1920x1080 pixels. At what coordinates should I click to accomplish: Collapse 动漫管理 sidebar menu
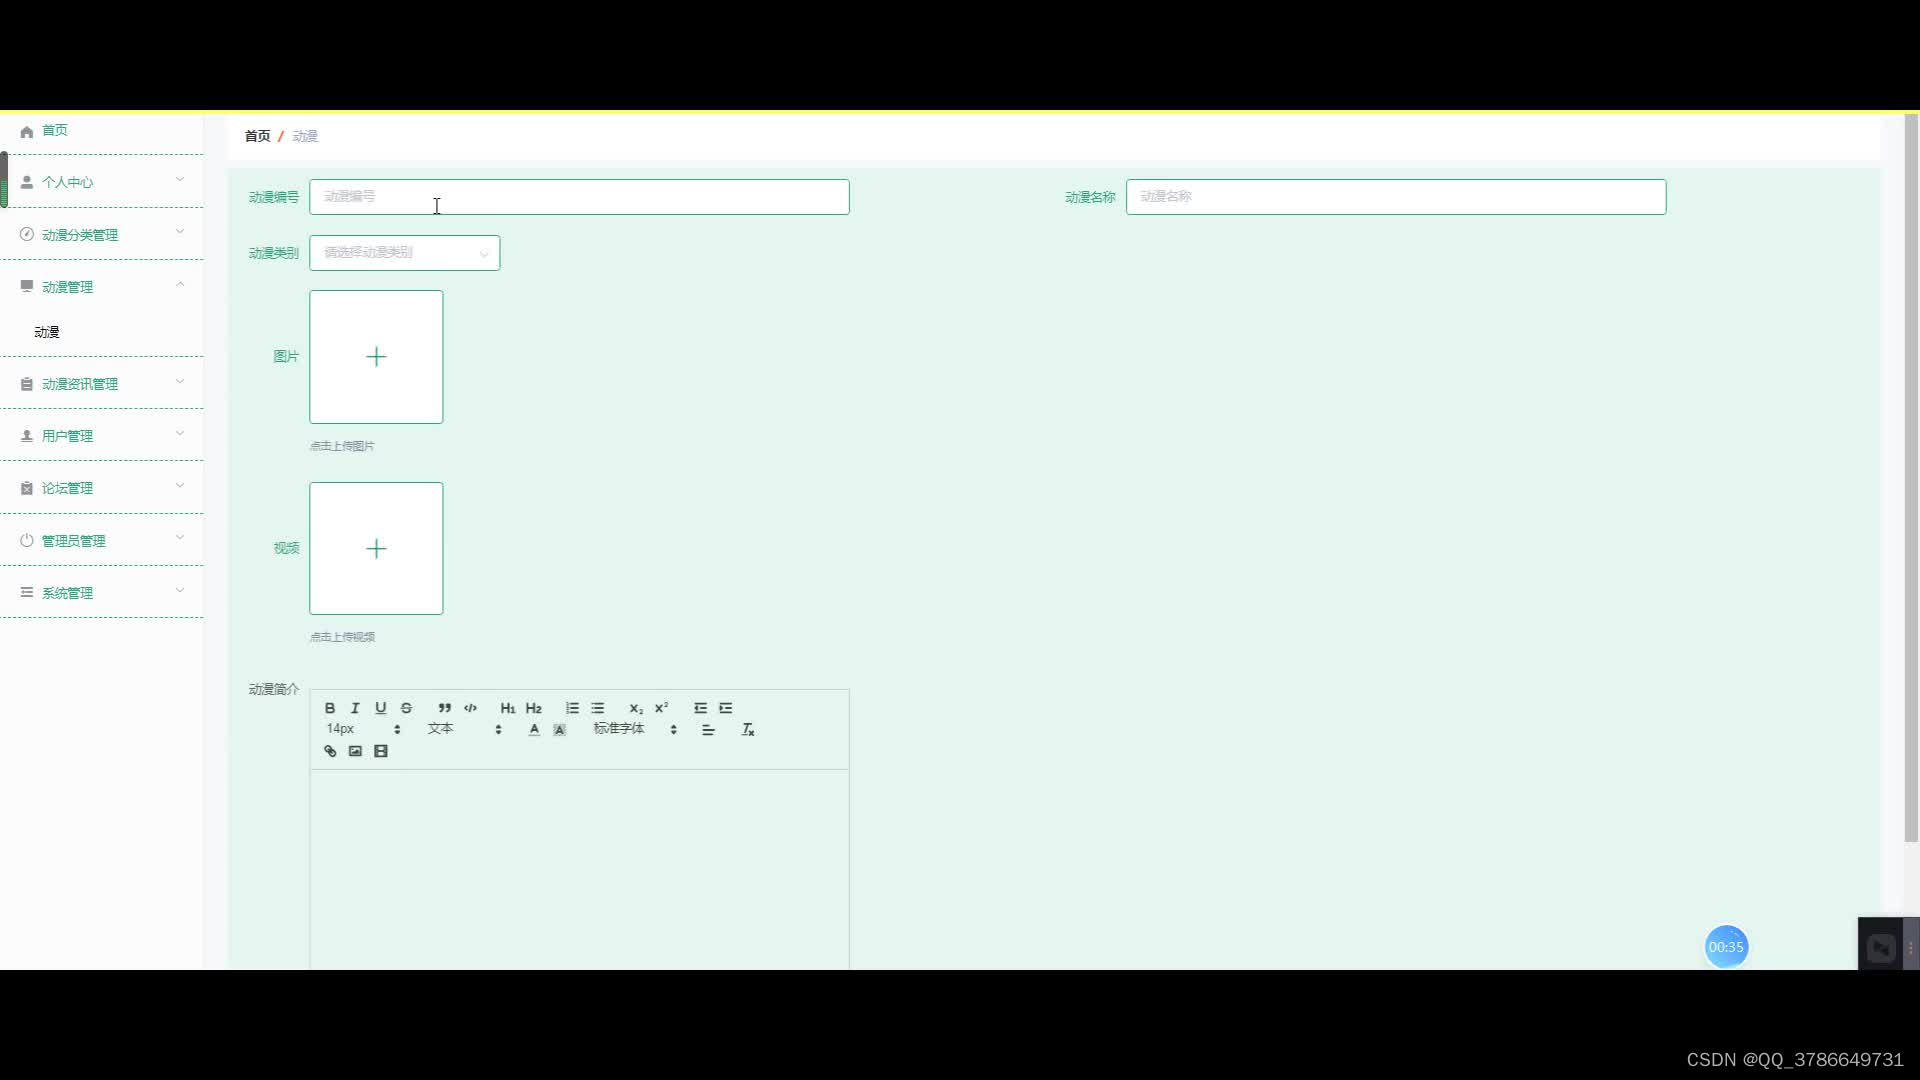click(101, 287)
